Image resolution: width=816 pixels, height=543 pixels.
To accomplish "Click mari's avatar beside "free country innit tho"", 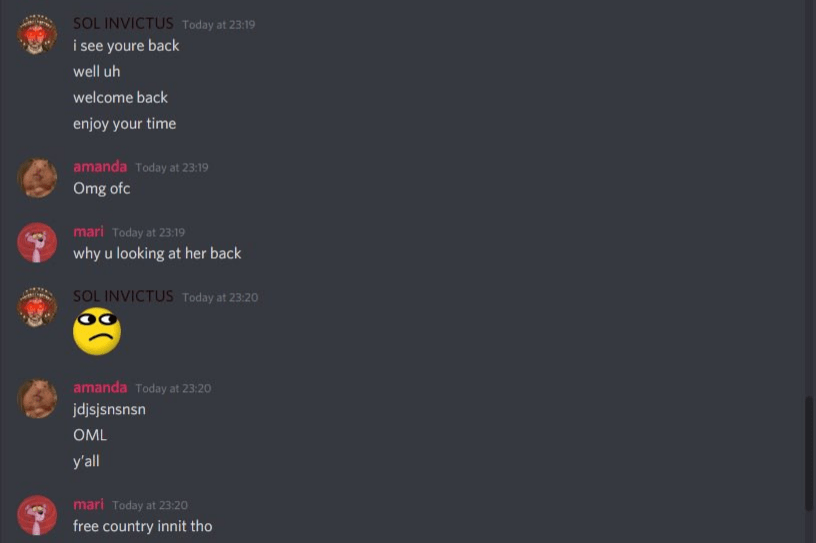I will [x=37, y=515].
